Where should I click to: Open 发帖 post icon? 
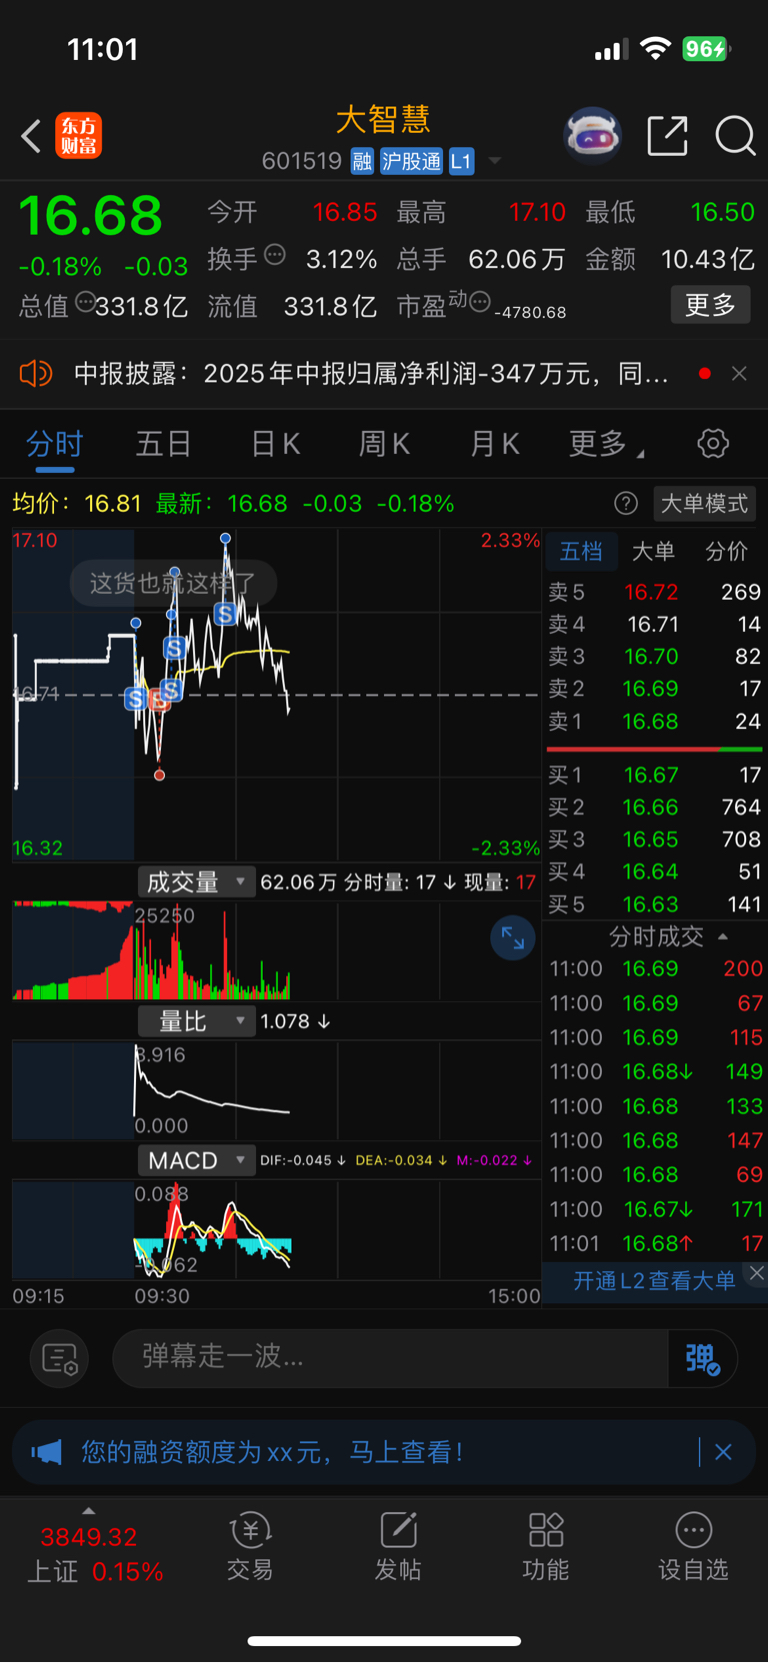398,1546
